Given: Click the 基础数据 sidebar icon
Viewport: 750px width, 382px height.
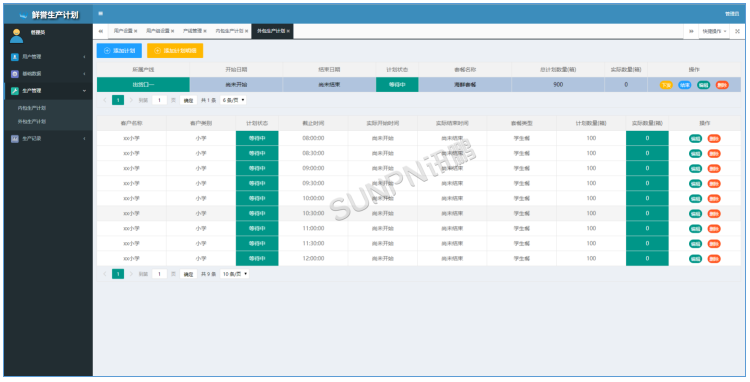Looking at the screenshot, I should pos(15,74).
